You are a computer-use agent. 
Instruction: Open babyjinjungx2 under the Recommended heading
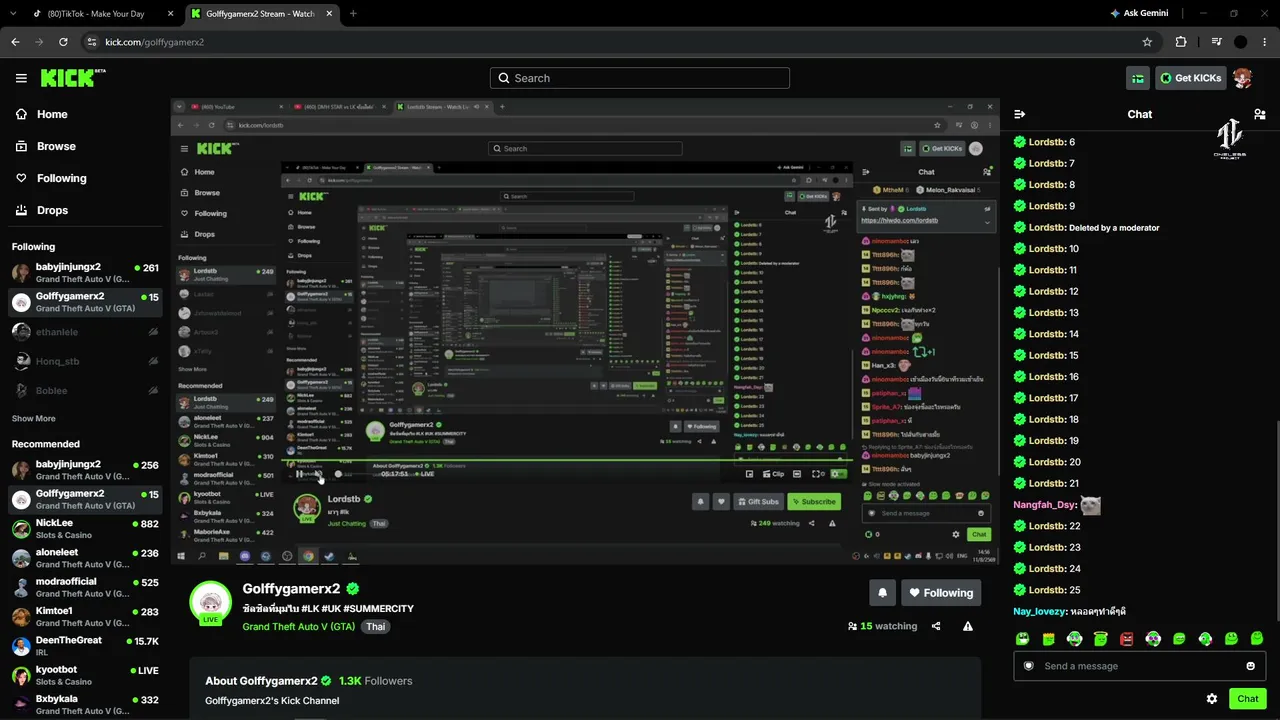(85, 470)
